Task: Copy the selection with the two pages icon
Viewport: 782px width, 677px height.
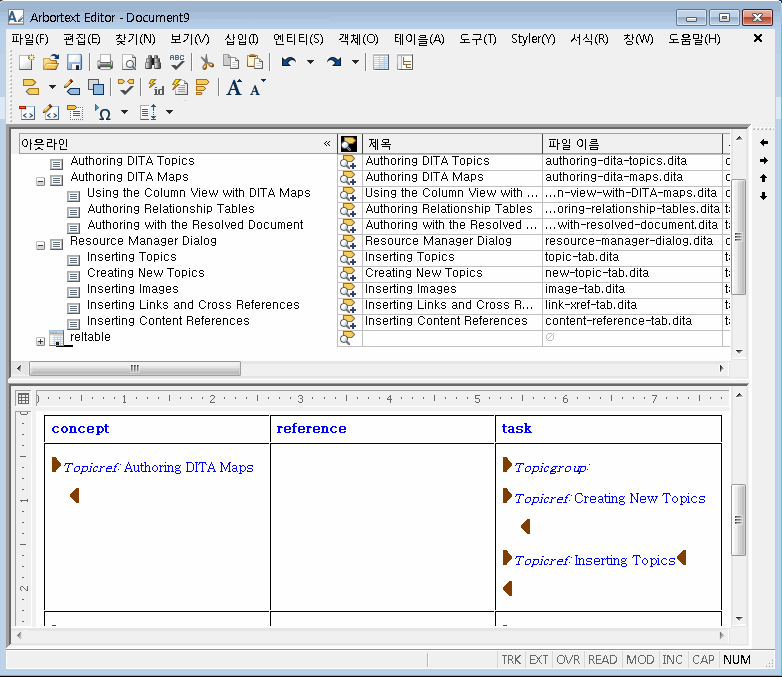Action: tap(230, 62)
